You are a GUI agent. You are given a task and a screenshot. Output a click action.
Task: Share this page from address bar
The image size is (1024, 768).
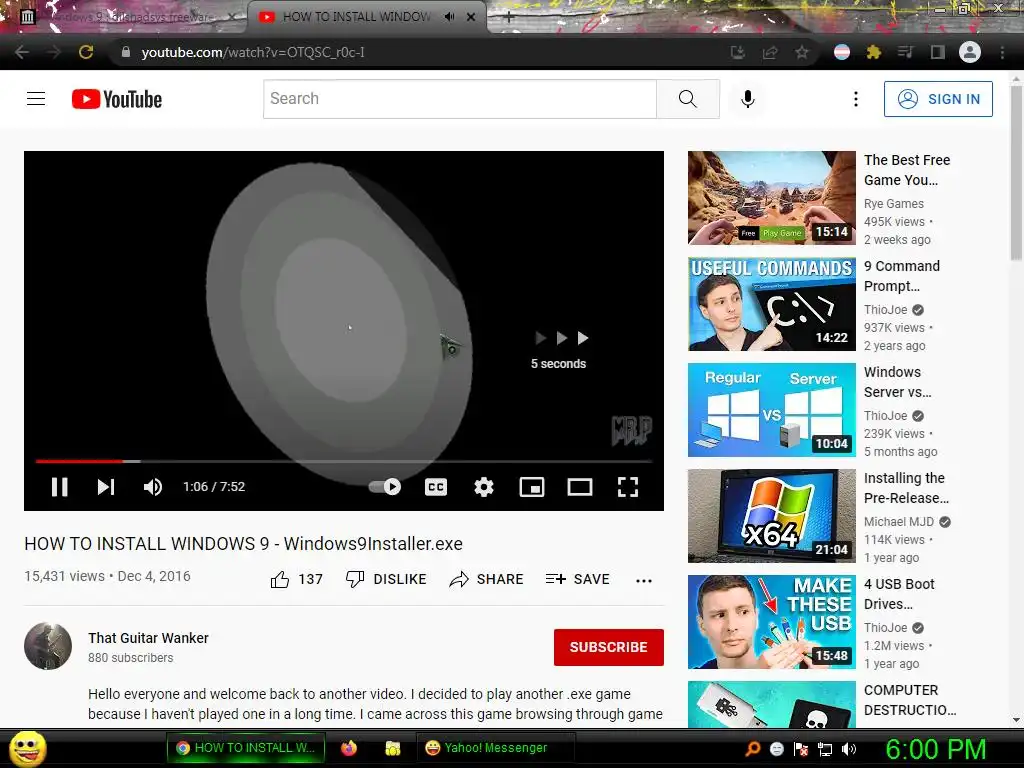point(770,52)
